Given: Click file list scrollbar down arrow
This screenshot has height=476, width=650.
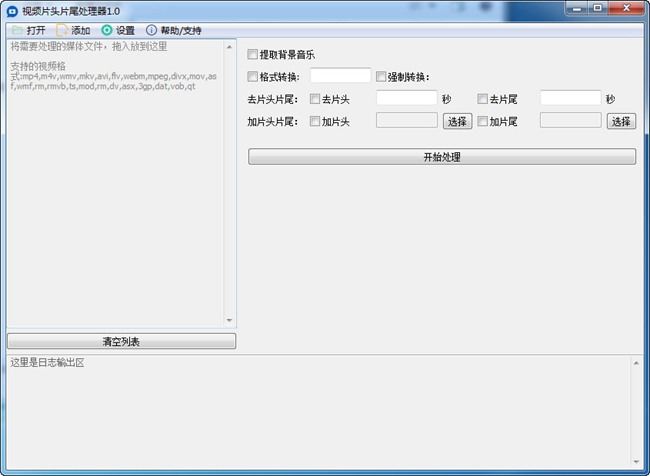Looking at the screenshot, I should point(229,320).
